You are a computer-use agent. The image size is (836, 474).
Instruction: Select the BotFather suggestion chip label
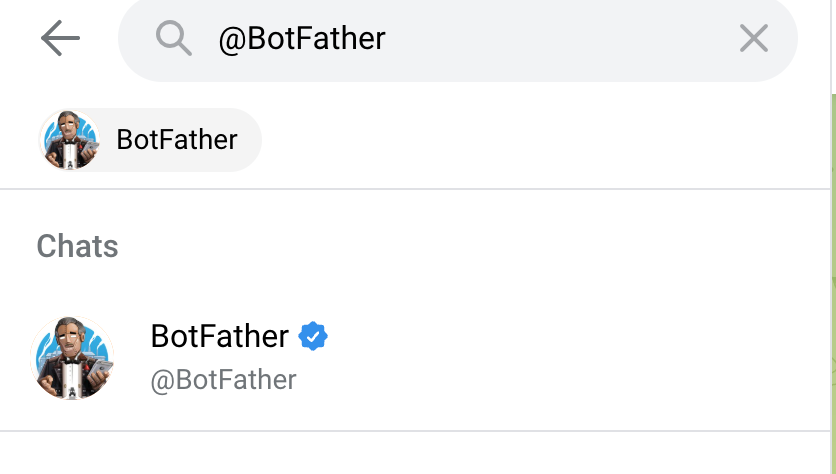(177, 140)
